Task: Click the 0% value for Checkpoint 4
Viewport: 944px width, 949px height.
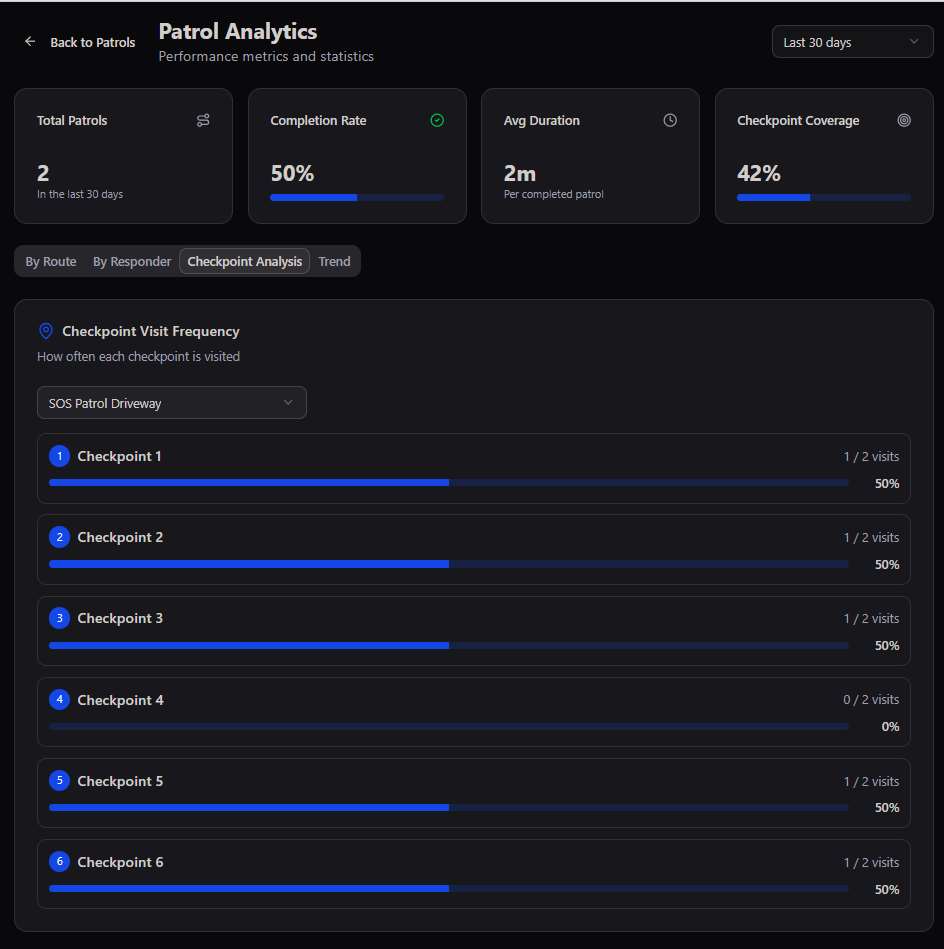Action: tap(890, 726)
